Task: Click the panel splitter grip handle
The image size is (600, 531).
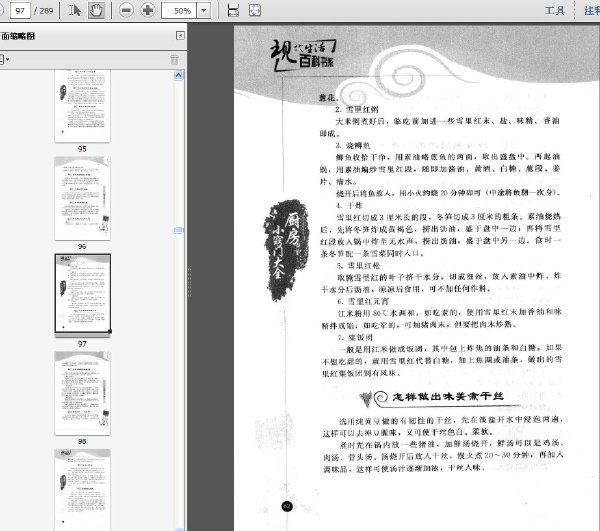Action: pos(189,281)
